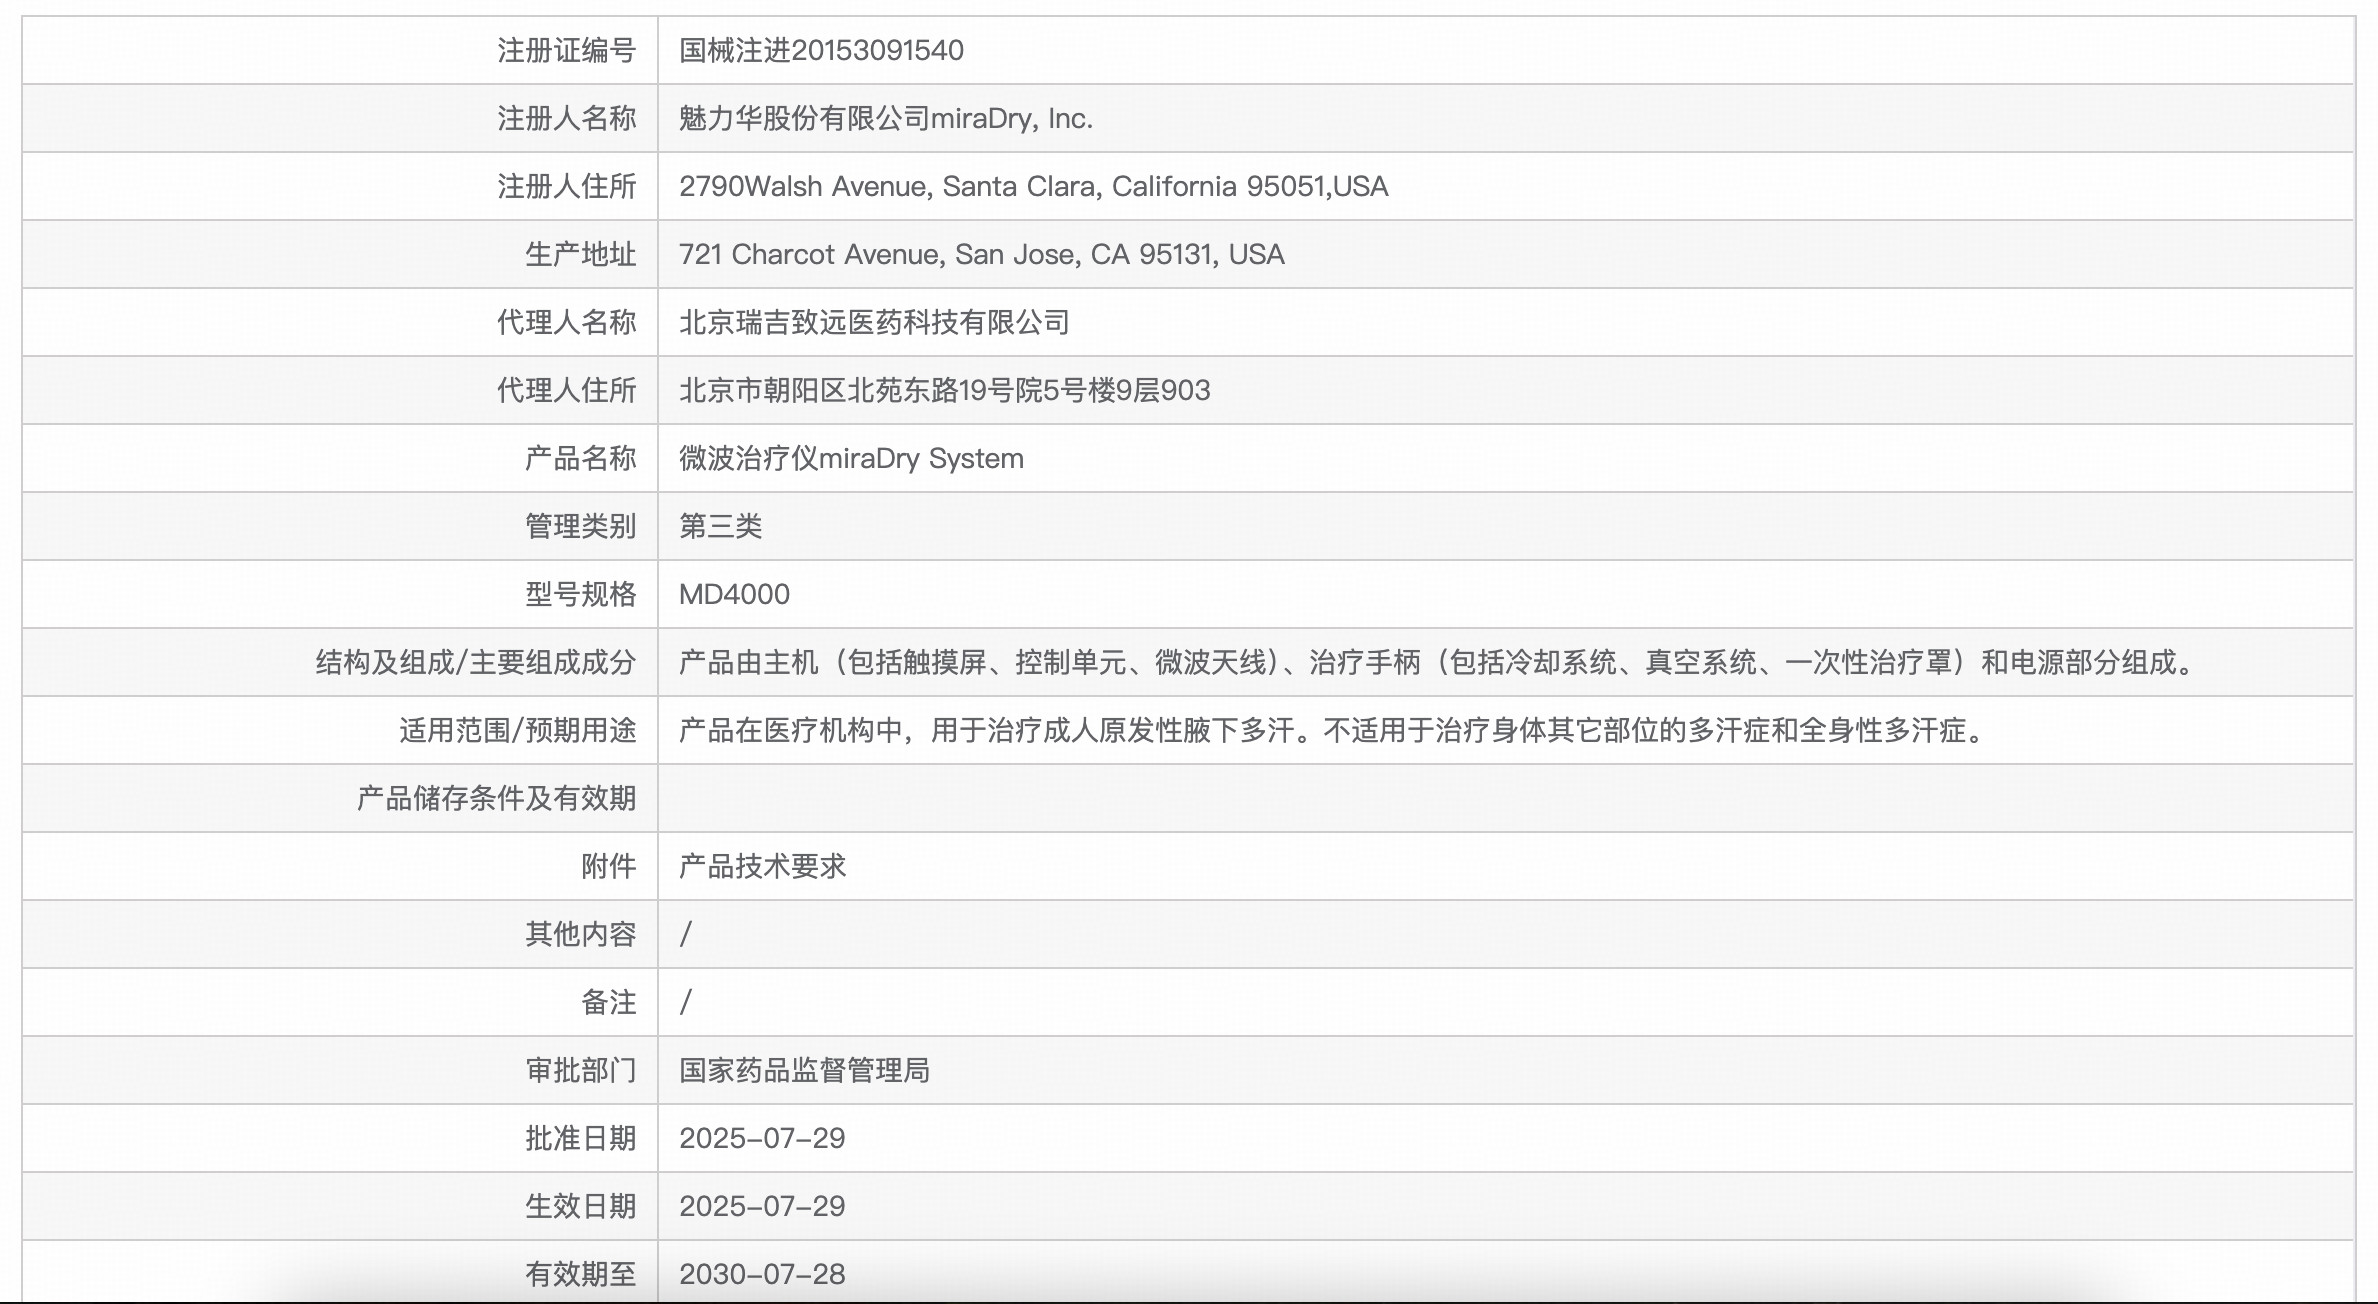Click the 附件 row label

pos(608,867)
